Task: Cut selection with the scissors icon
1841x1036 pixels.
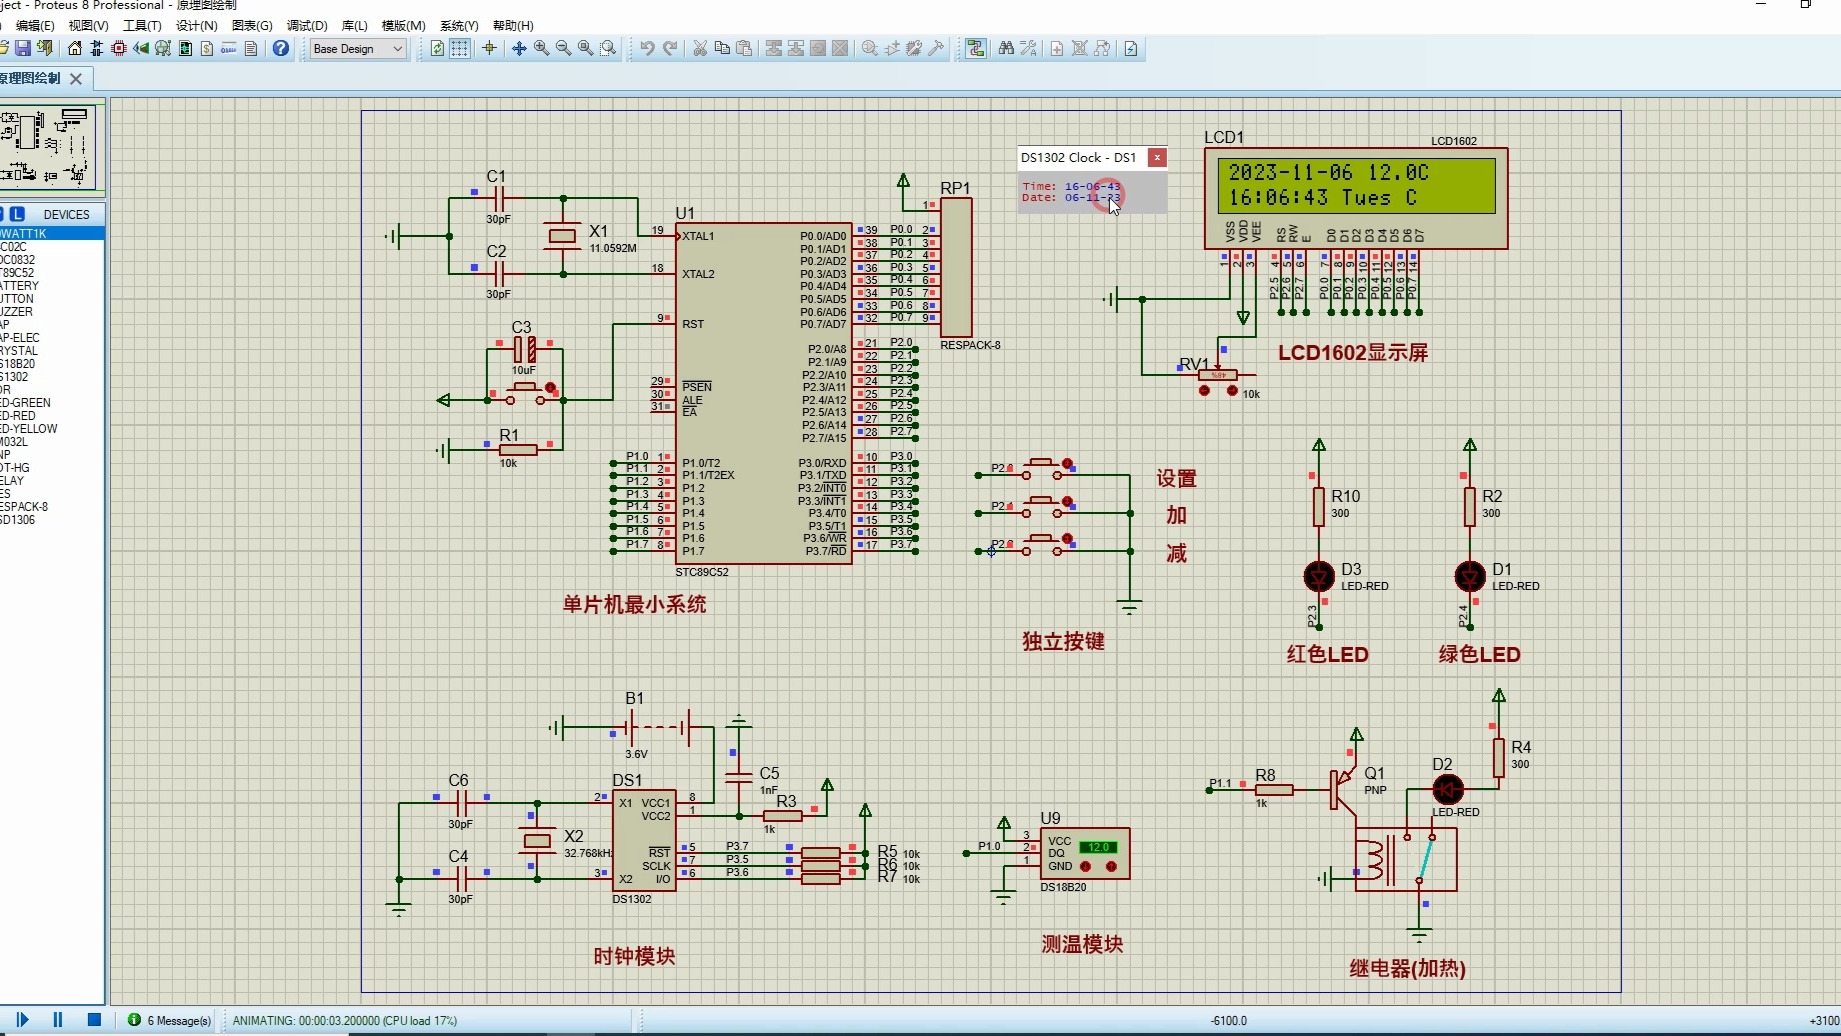Action: (x=700, y=48)
